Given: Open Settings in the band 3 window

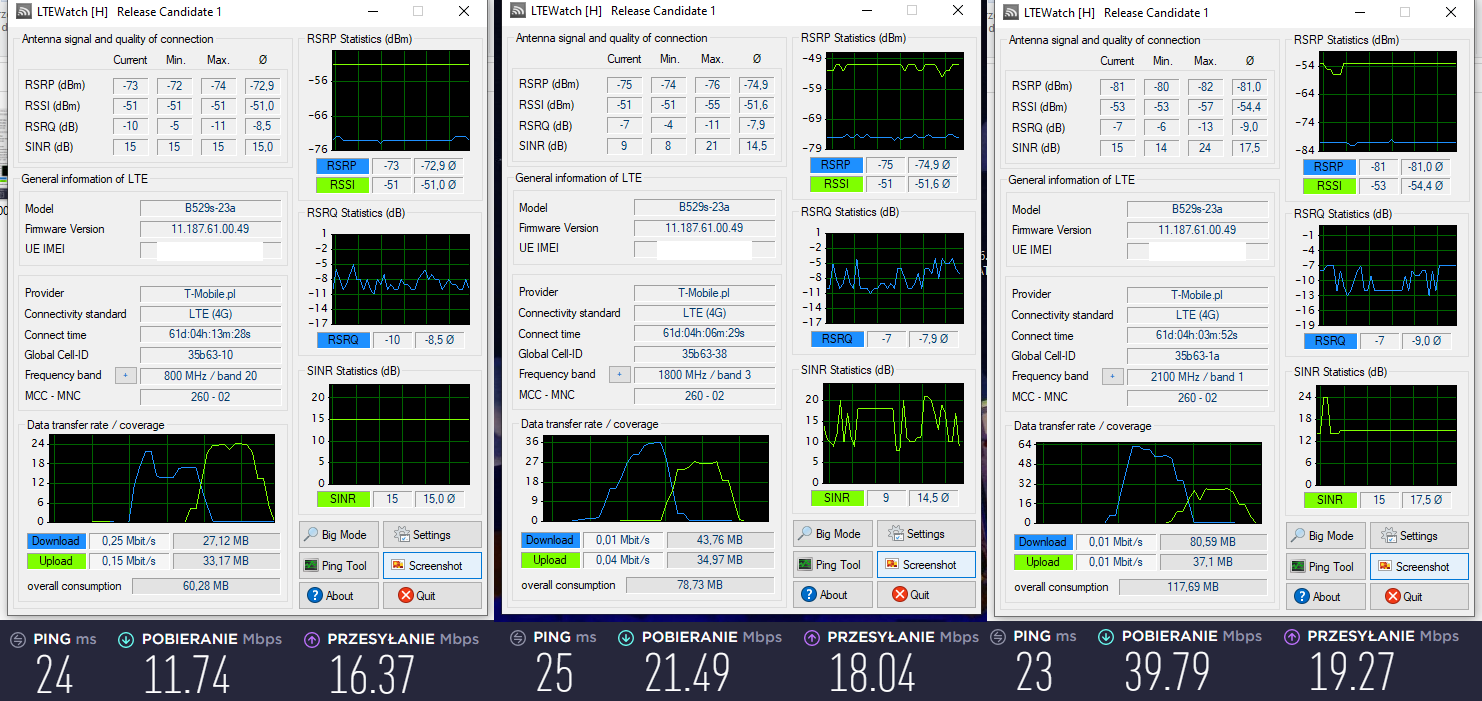Looking at the screenshot, I should (x=926, y=534).
